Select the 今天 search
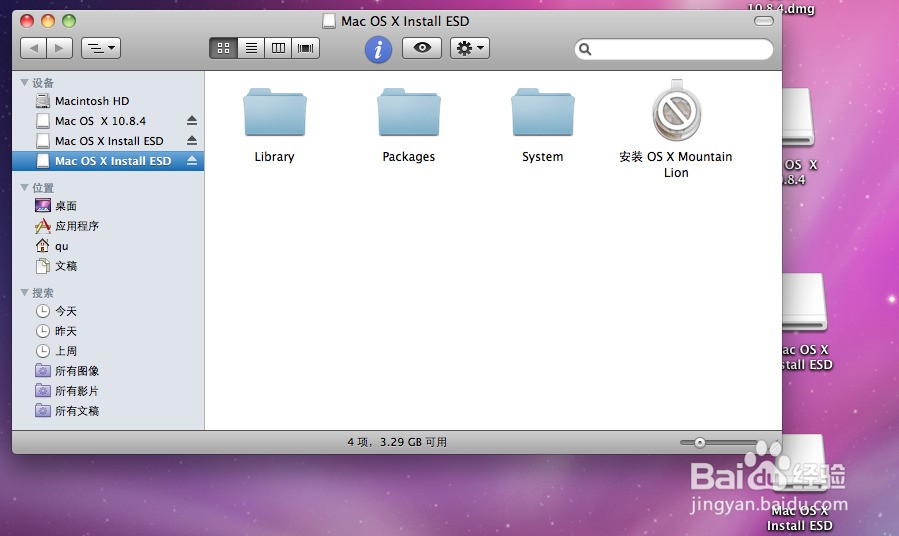Image resolution: width=899 pixels, height=536 pixels. [108, 311]
